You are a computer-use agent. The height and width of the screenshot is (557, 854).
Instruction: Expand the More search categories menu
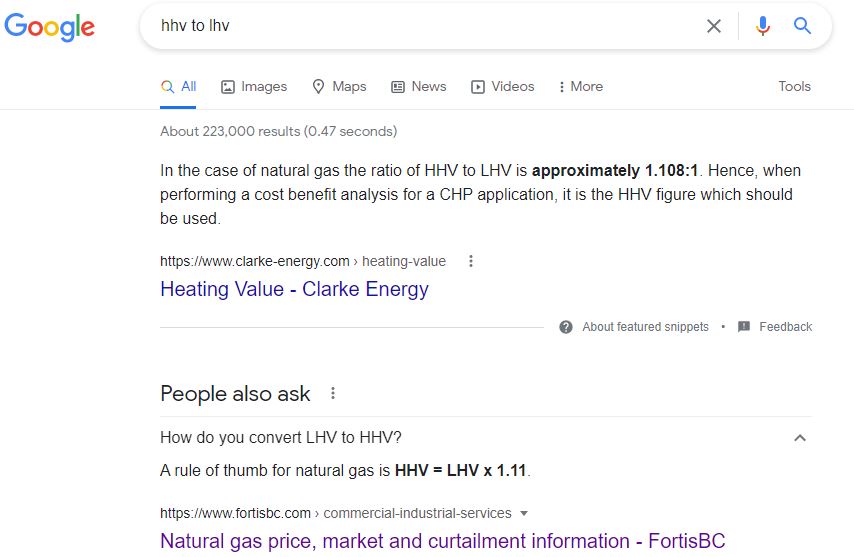(581, 87)
